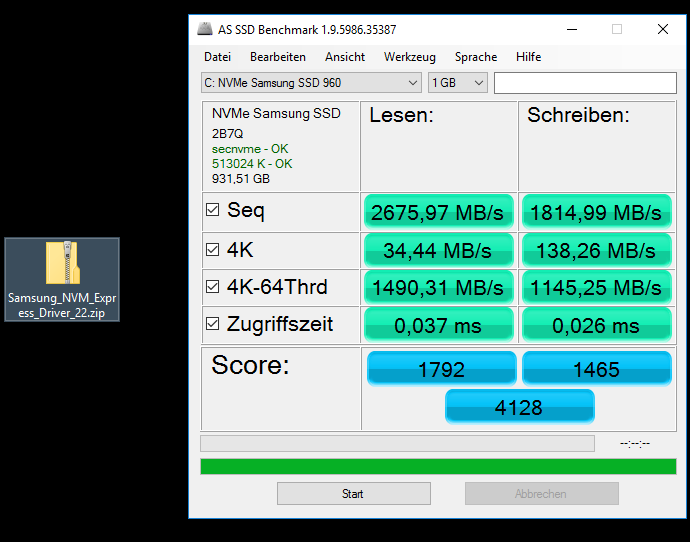Toggle the Seq test checkbox
The width and height of the screenshot is (690, 542).
point(213,210)
